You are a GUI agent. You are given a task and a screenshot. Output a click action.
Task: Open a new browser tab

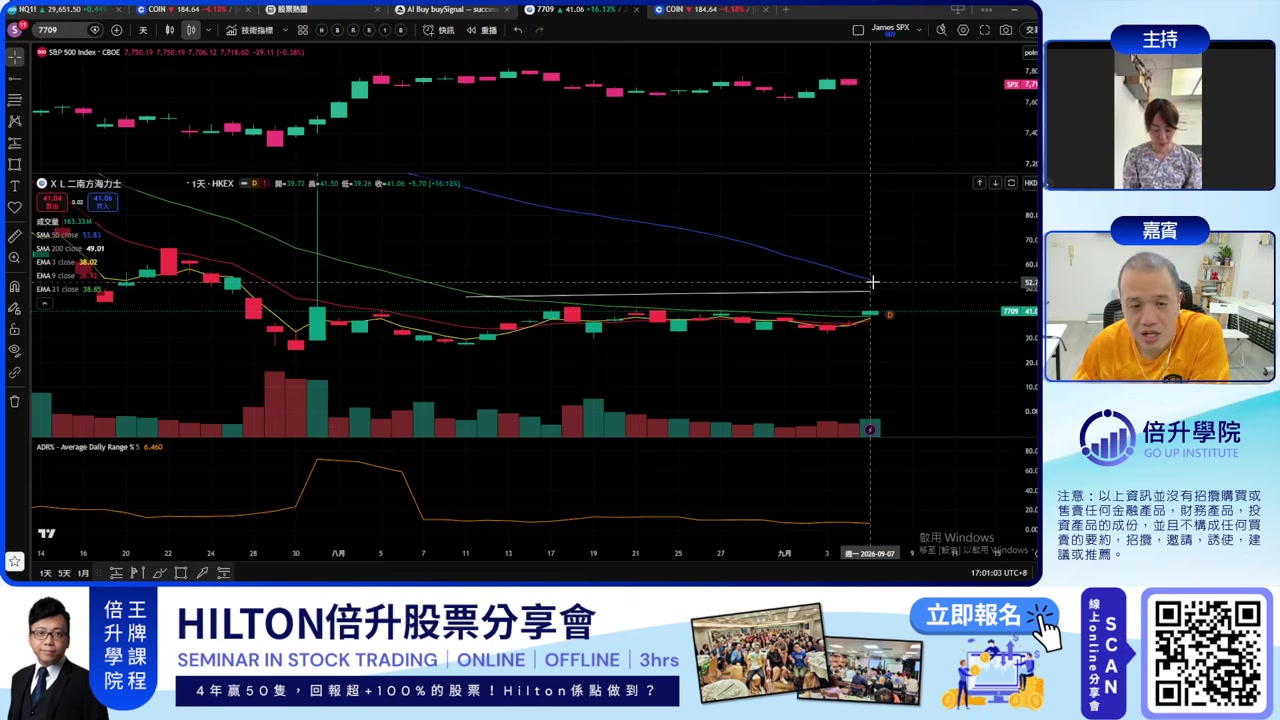point(786,9)
